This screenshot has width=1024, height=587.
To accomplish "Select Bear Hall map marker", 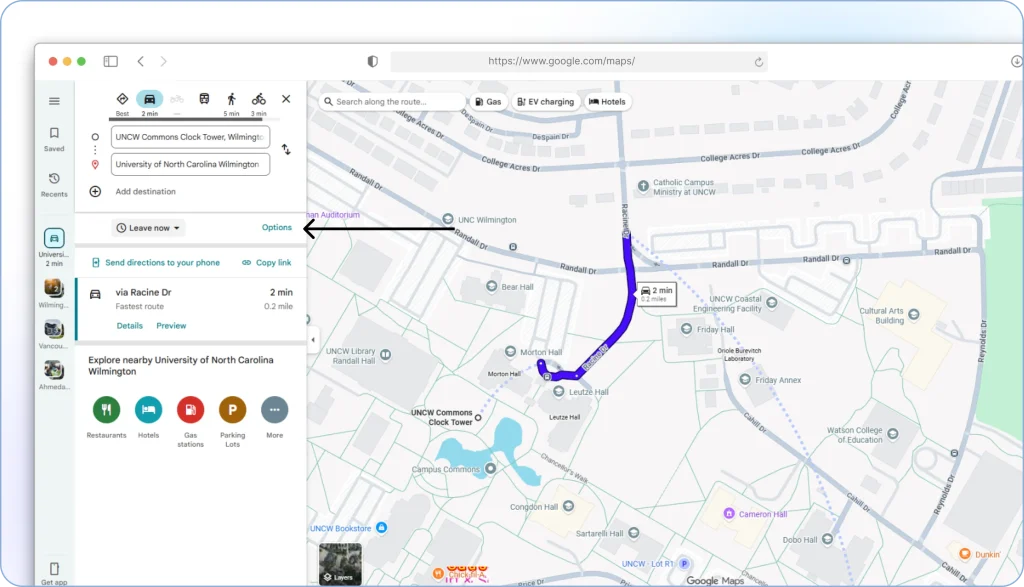I will (x=492, y=286).
